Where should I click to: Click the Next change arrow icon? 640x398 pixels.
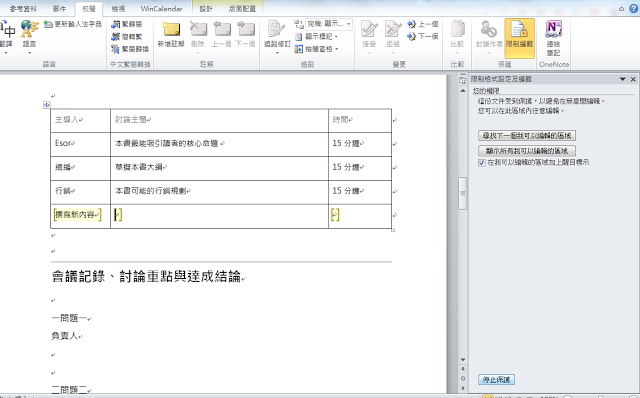click(x=411, y=37)
